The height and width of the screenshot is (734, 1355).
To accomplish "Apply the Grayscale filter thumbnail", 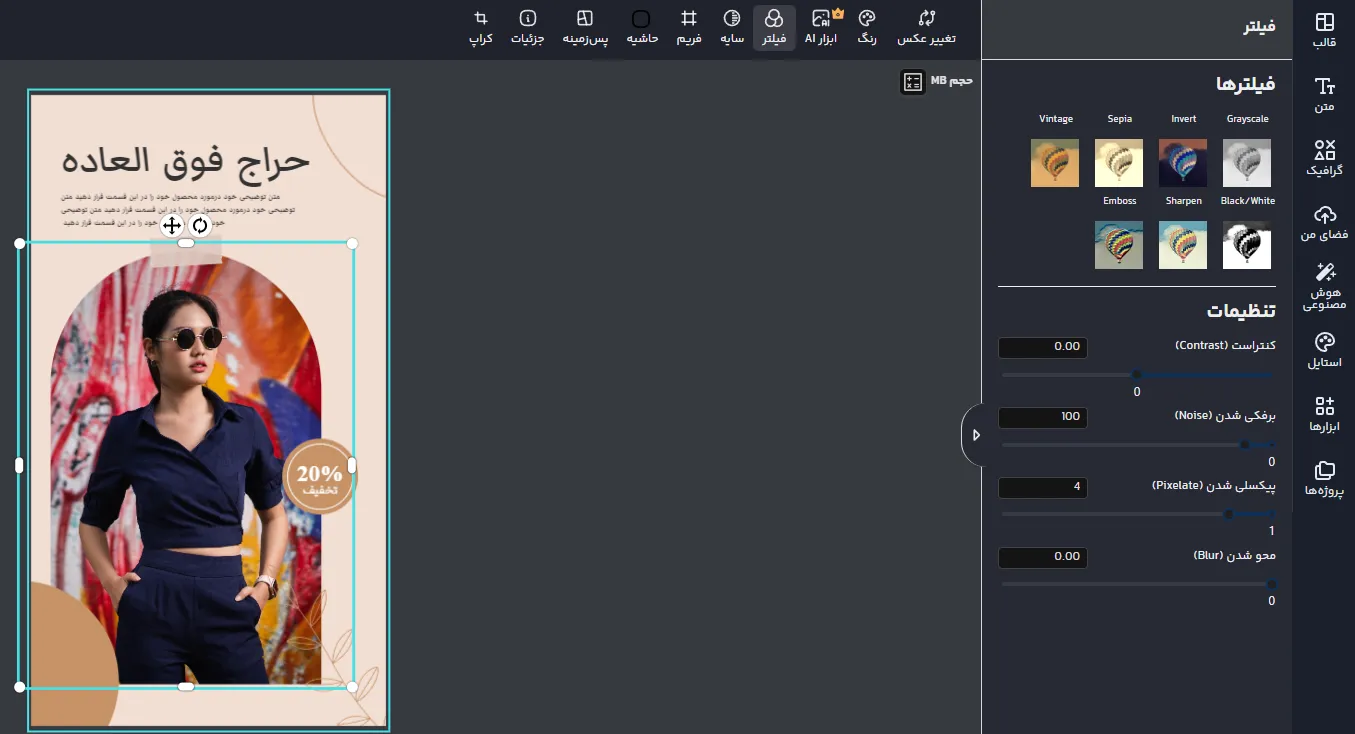I will (1247, 163).
